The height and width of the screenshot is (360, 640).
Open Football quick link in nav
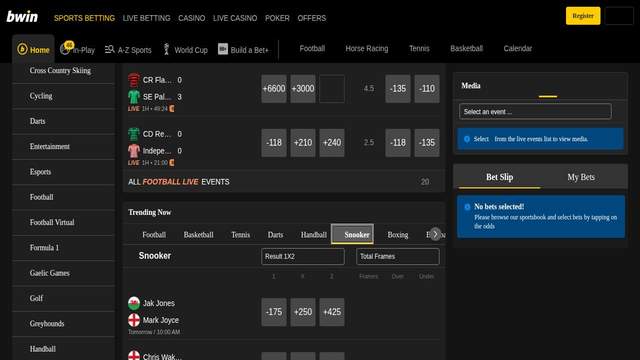coord(312,49)
